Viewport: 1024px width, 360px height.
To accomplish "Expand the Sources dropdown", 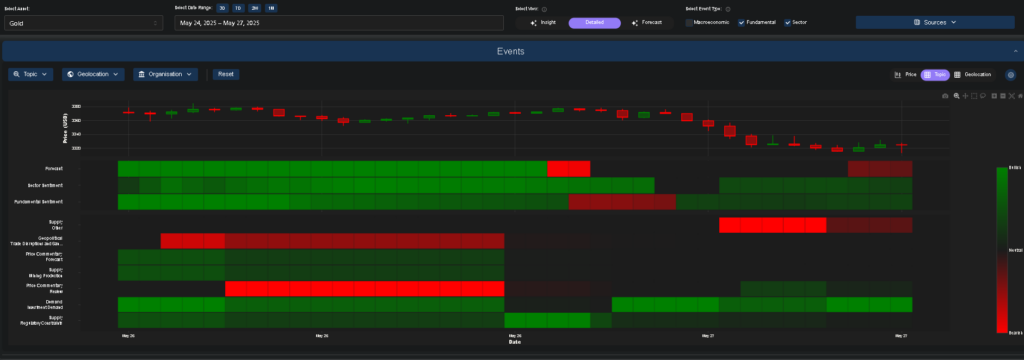I will [x=935, y=22].
